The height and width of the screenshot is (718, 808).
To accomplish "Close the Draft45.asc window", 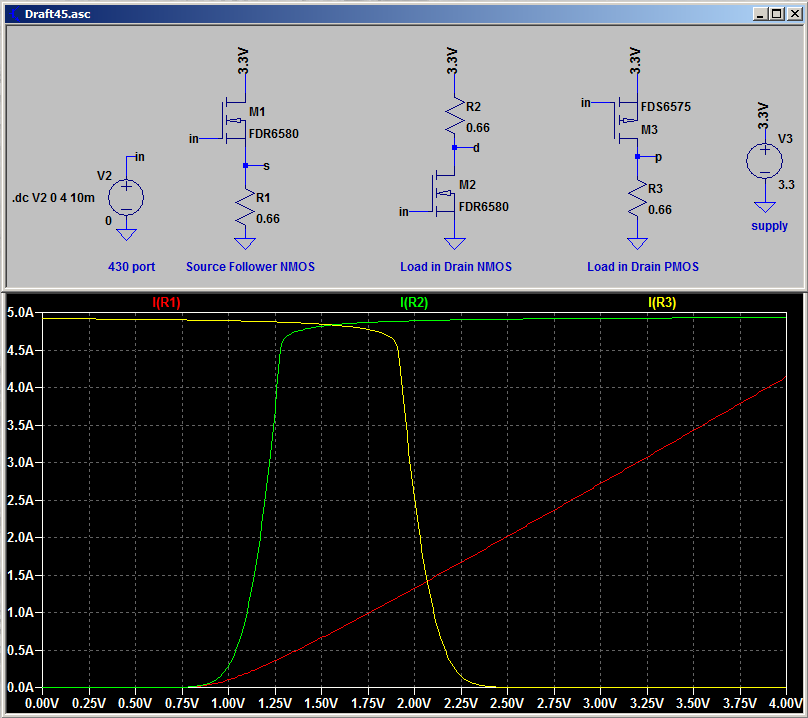I will (795, 14).
